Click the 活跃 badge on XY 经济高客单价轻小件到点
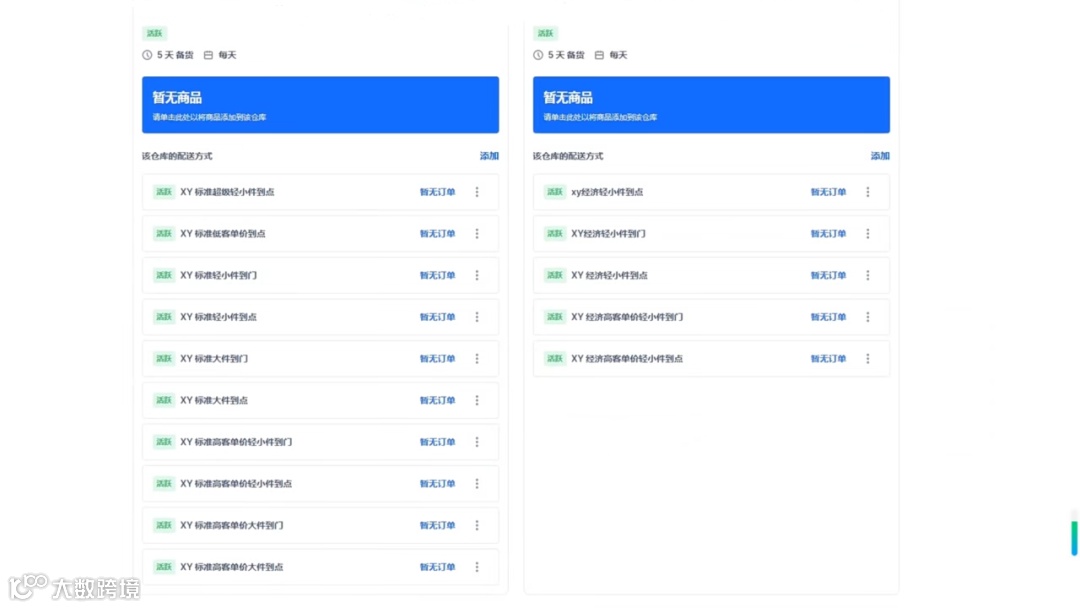This screenshot has height=608, width=1080. point(554,359)
